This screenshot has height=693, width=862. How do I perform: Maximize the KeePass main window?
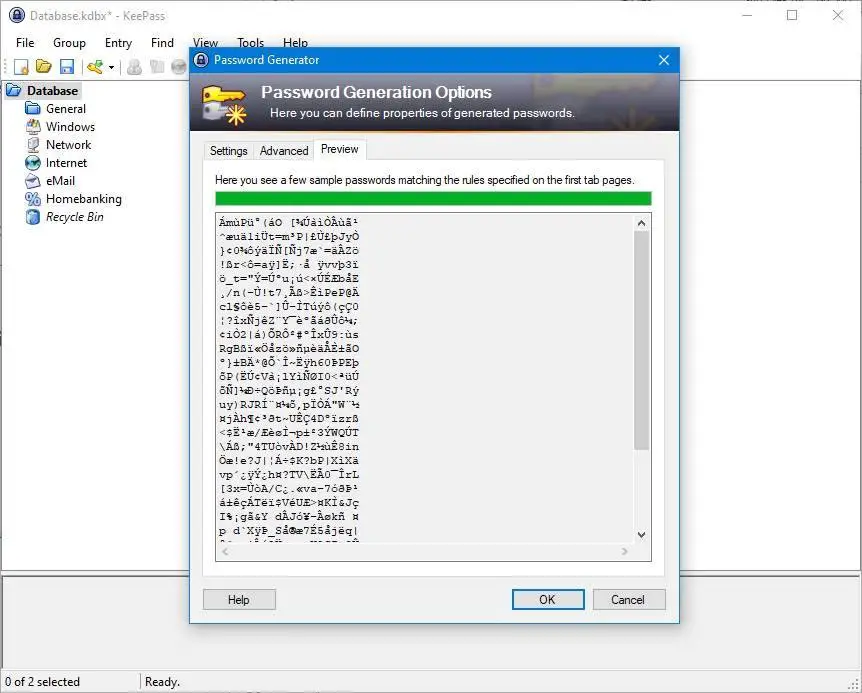(792, 15)
